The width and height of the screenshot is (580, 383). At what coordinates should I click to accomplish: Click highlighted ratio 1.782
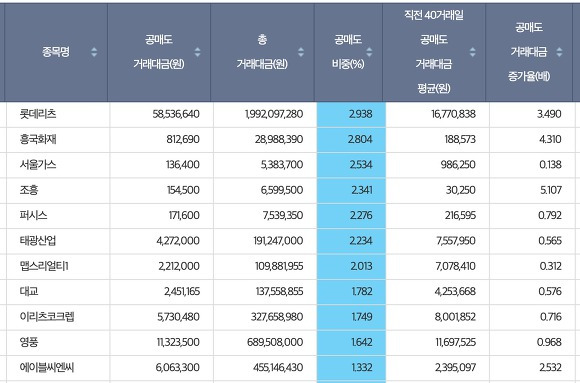point(362,292)
